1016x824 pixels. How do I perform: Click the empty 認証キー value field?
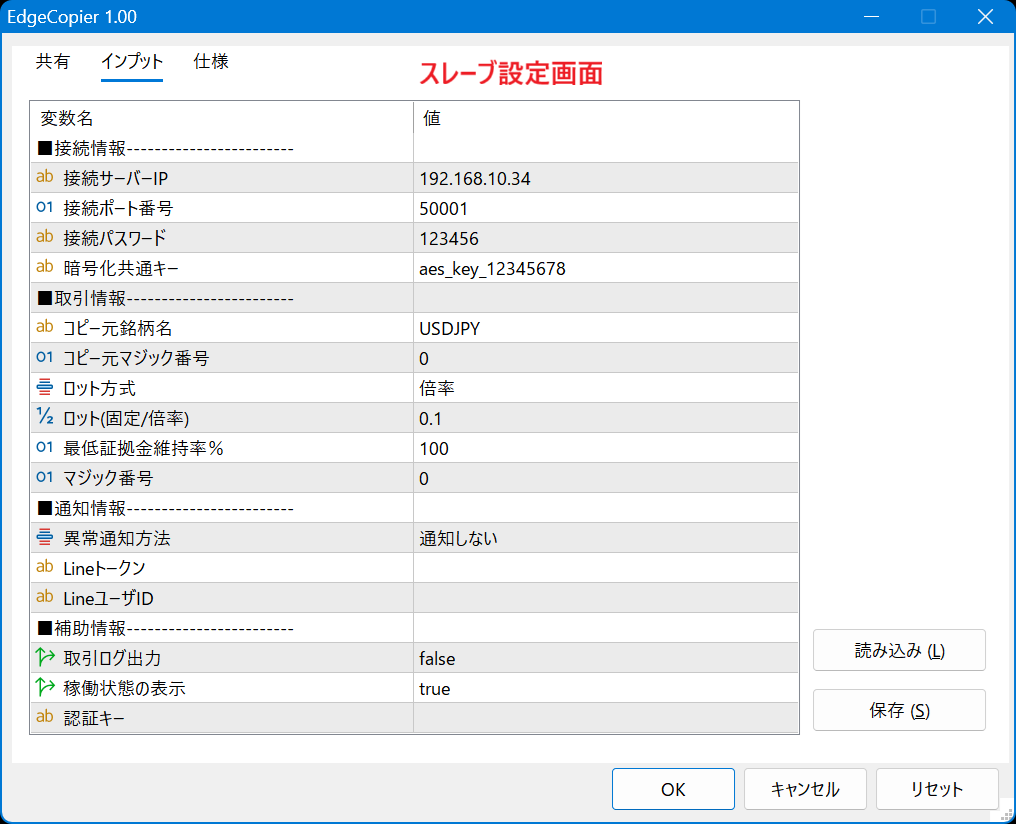pyautogui.click(x=606, y=718)
